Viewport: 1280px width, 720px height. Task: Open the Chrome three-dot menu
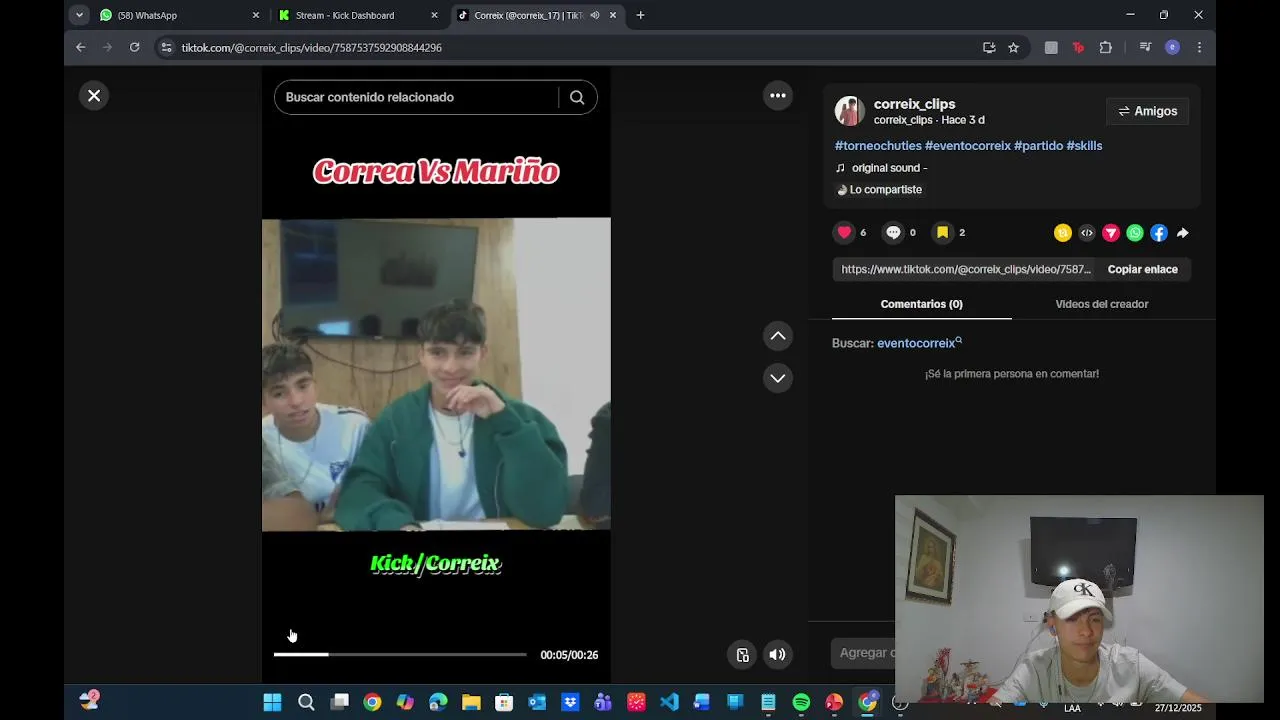pyautogui.click(x=1199, y=47)
